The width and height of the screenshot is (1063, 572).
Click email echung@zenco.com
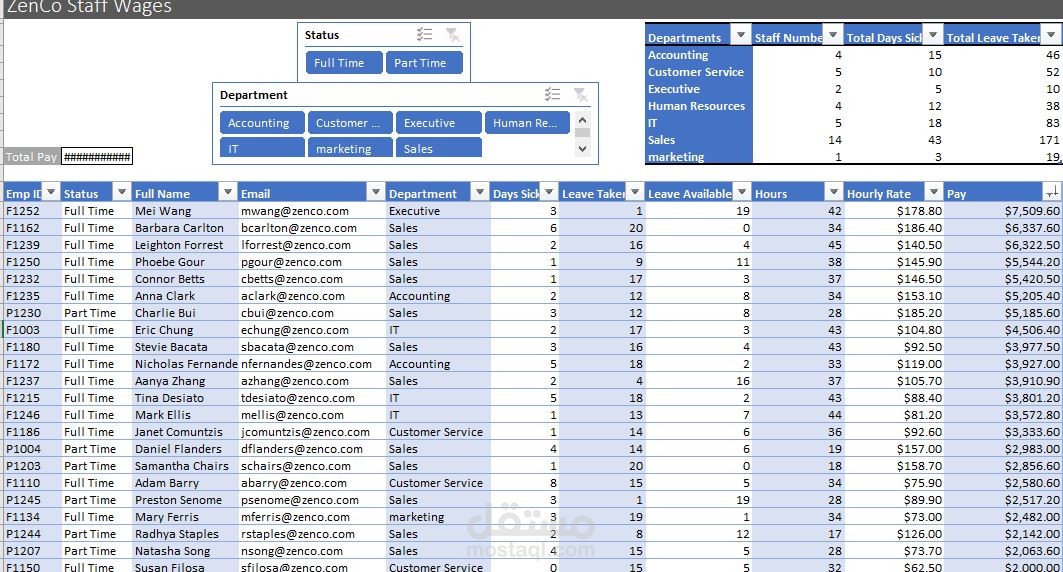point(295,330)
